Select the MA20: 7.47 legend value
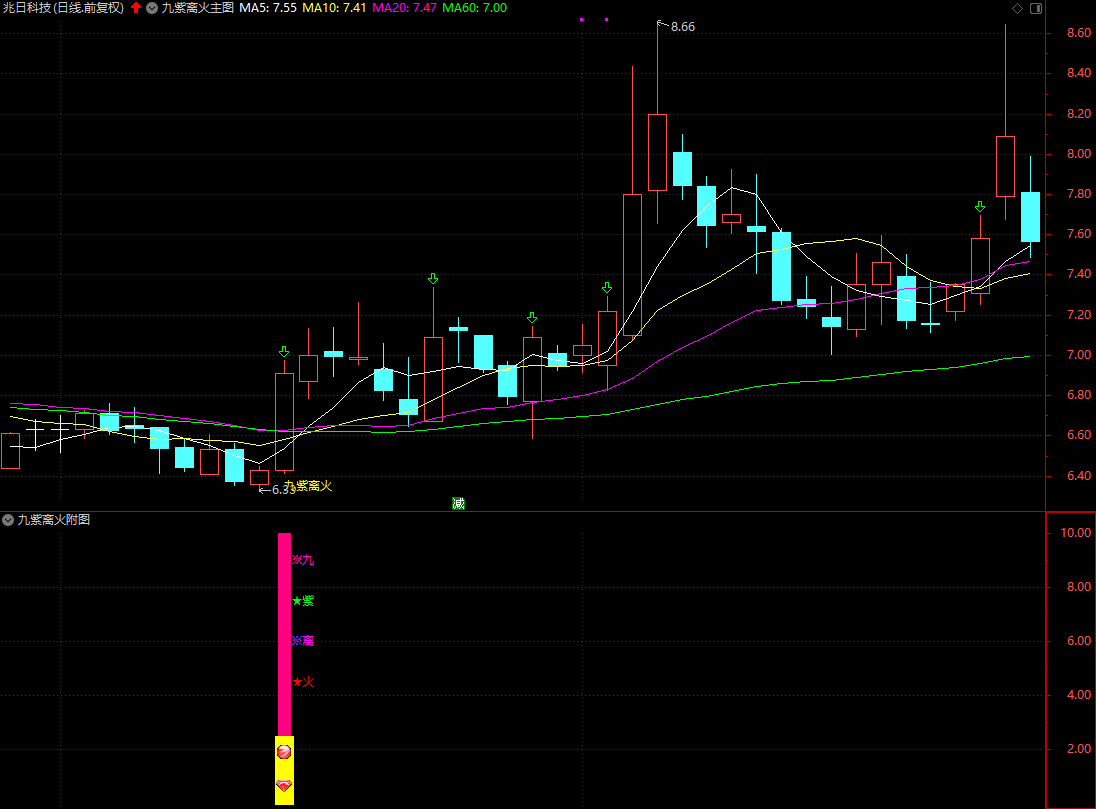Screen dimensions: 1096x809 point(405,8)
